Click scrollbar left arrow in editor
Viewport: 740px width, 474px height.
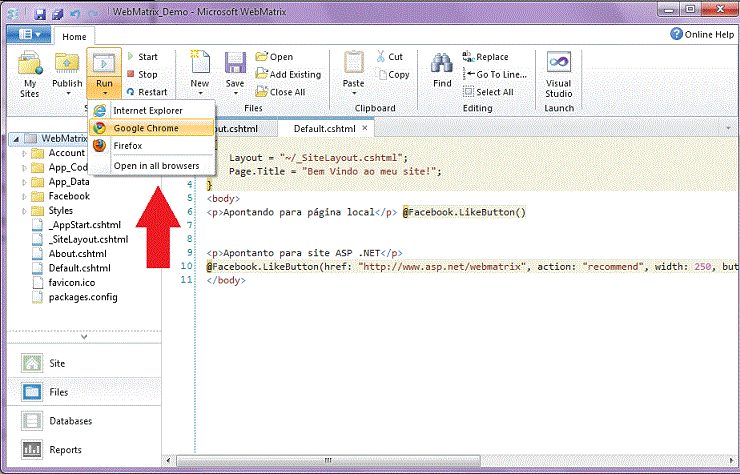click(x=168, y=460)
